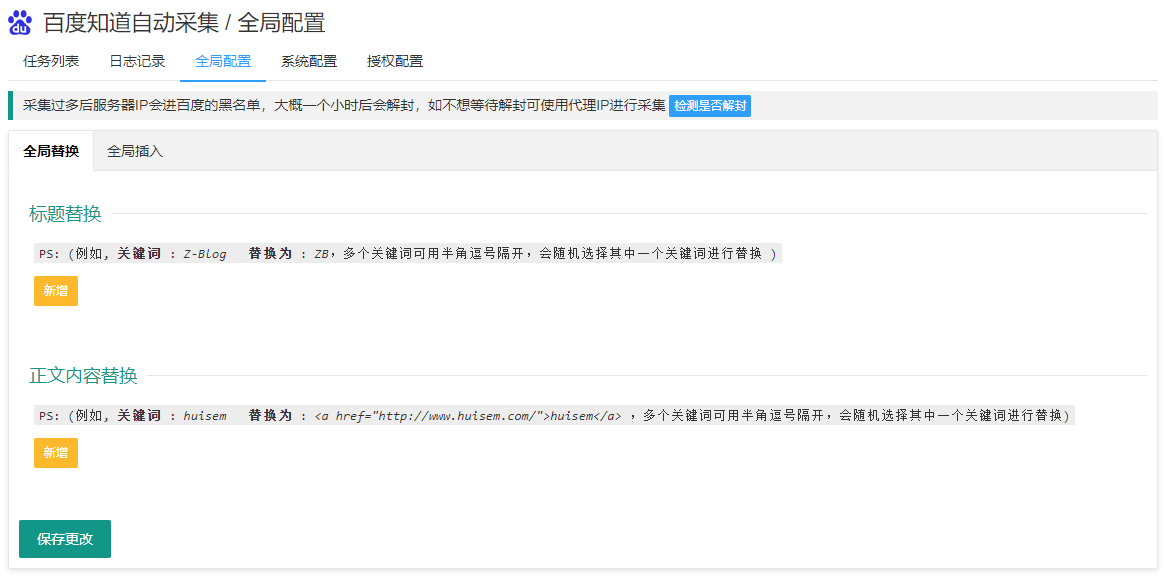Switch to the 全局插入 sub-tab
Viewport: 1165px width, 576px height.
pyautogui.click(x=135, y=152)
